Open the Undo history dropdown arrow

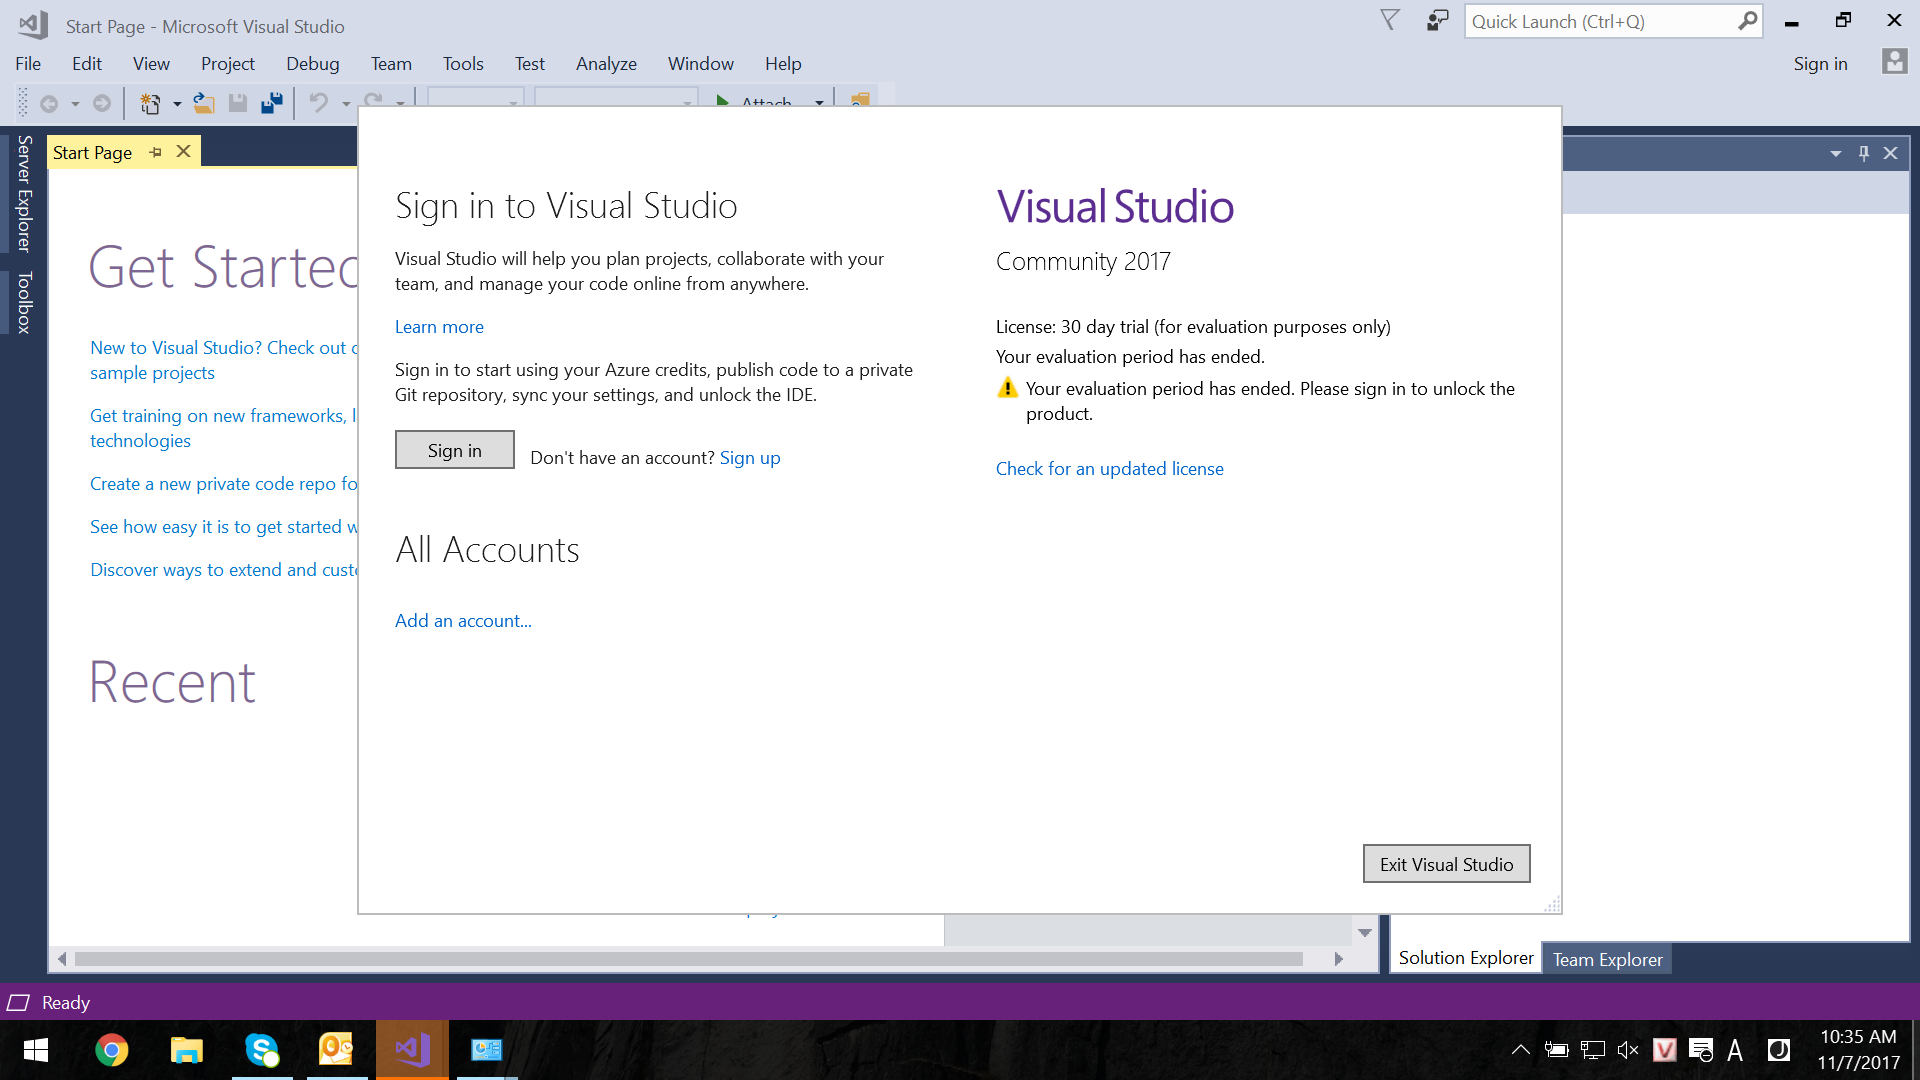pyautogui.click(x=346, y=104)
